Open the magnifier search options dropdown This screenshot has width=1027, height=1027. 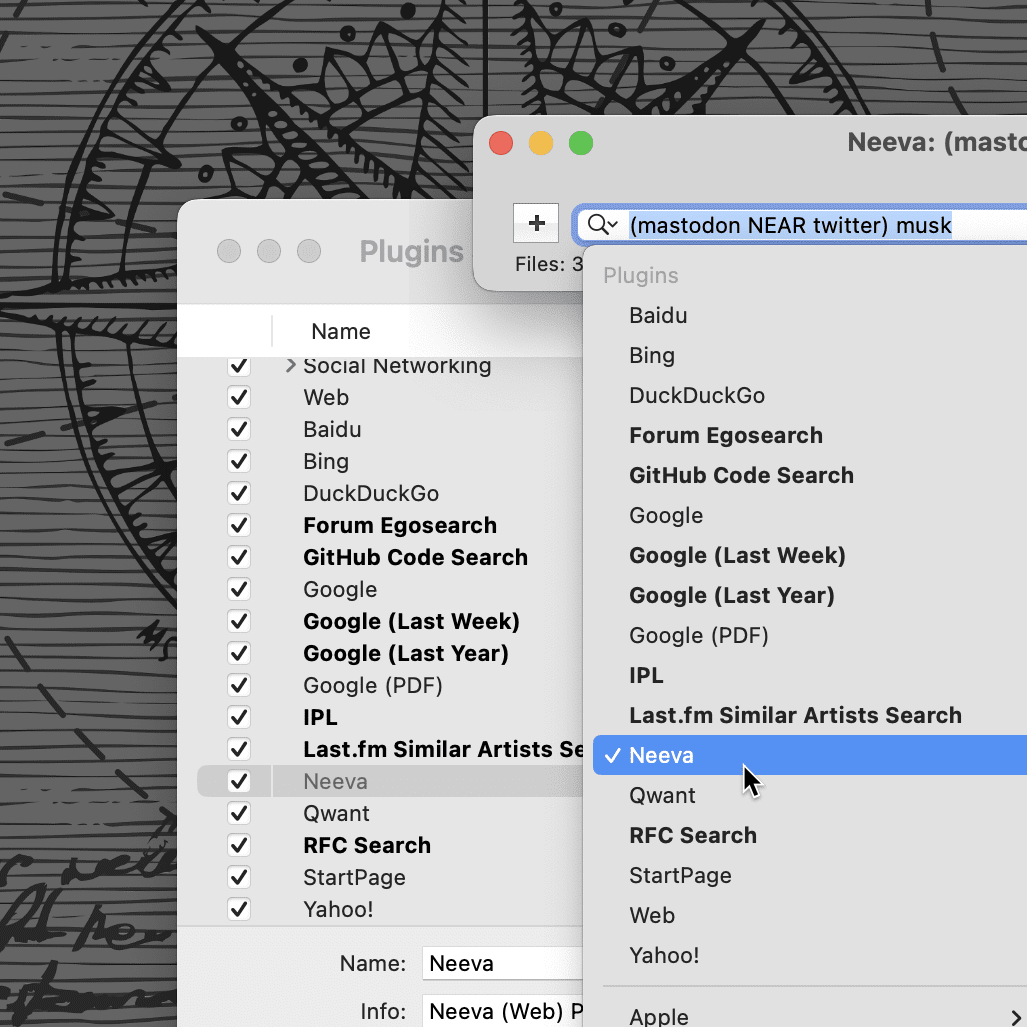(603, 225)
